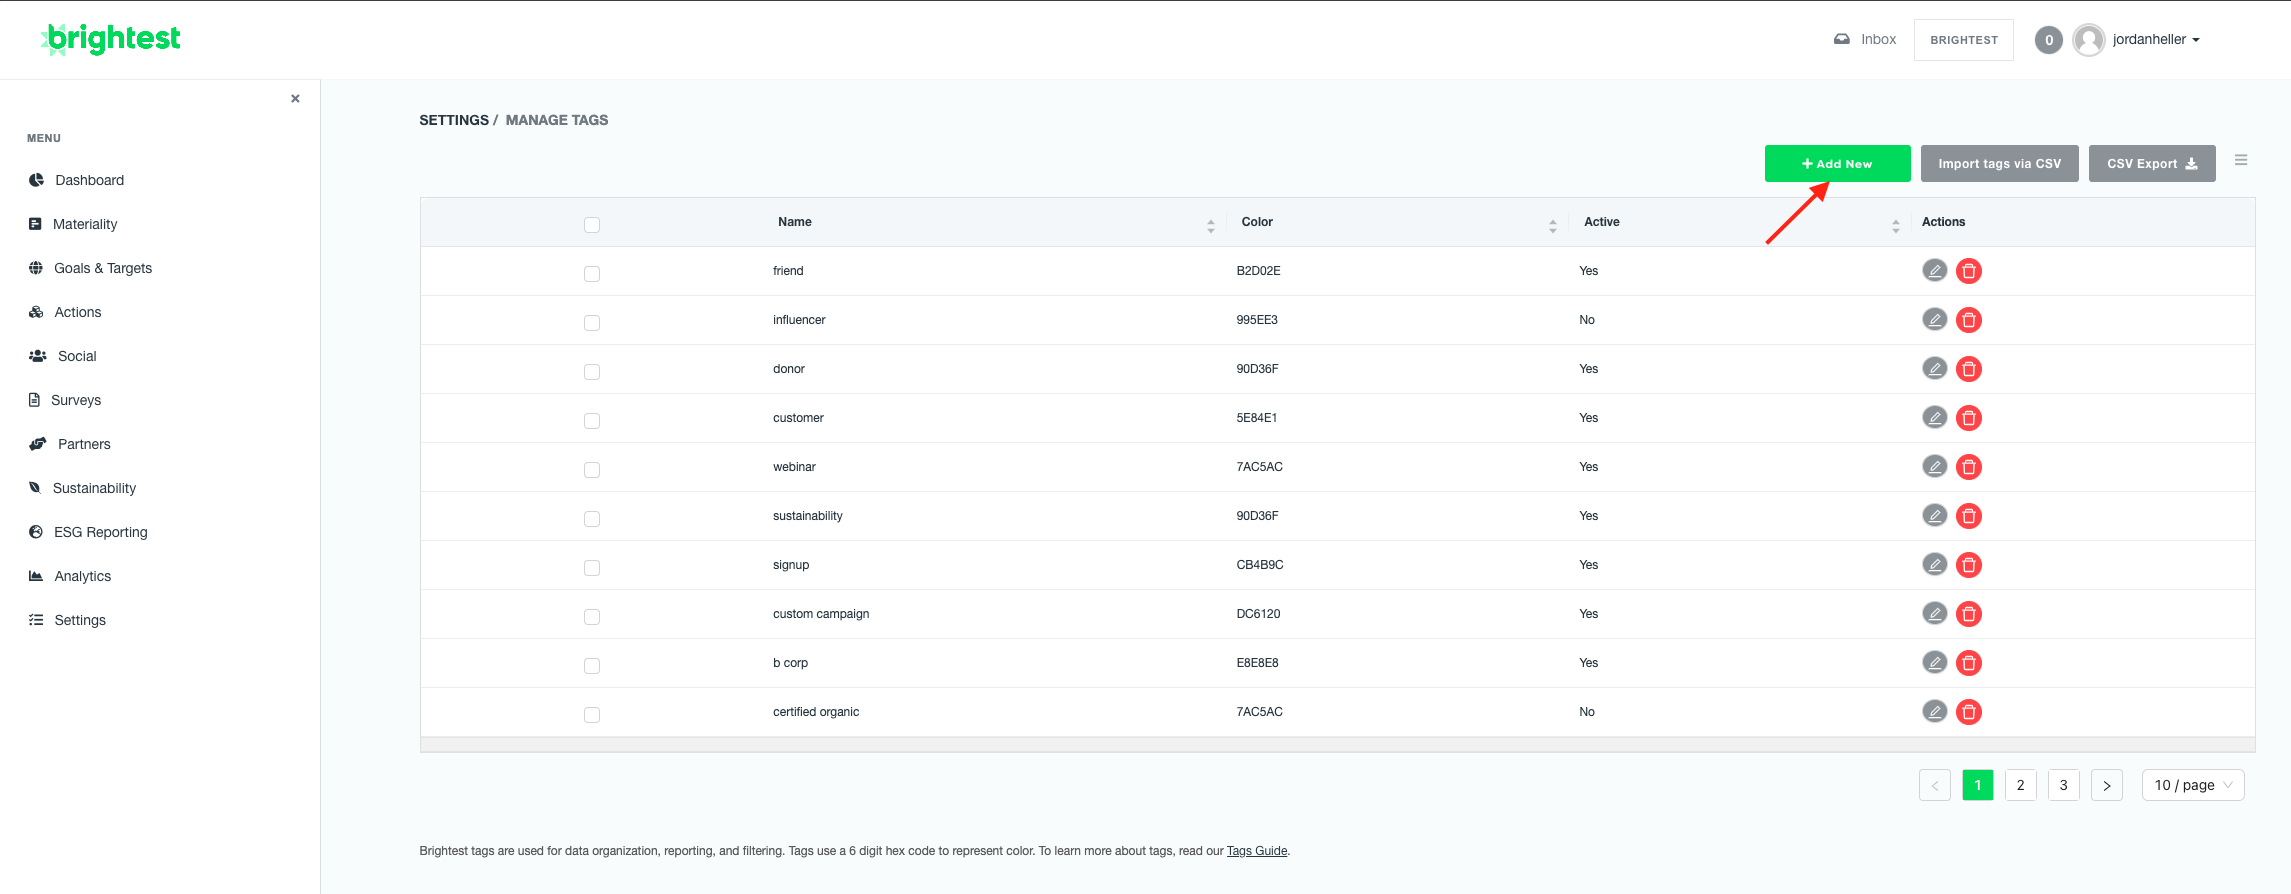Select the b corp row checkbox
The image size is (2291, 894).
(592, 666)
